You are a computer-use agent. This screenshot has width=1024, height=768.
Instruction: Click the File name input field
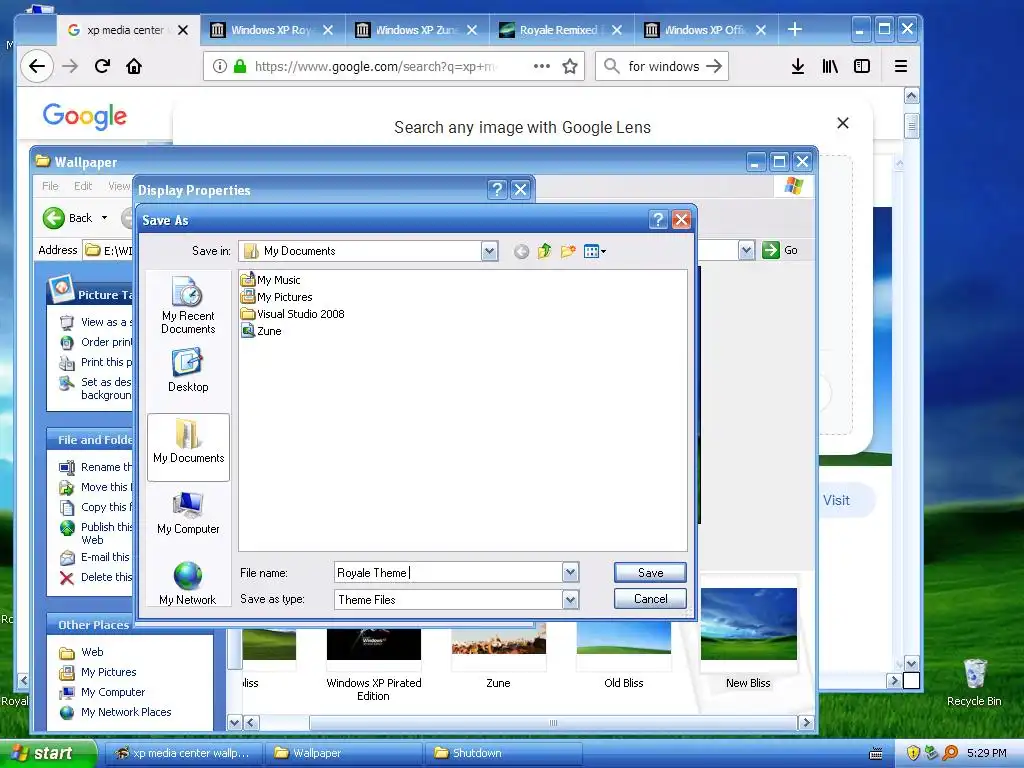click(x=449, y=573)
